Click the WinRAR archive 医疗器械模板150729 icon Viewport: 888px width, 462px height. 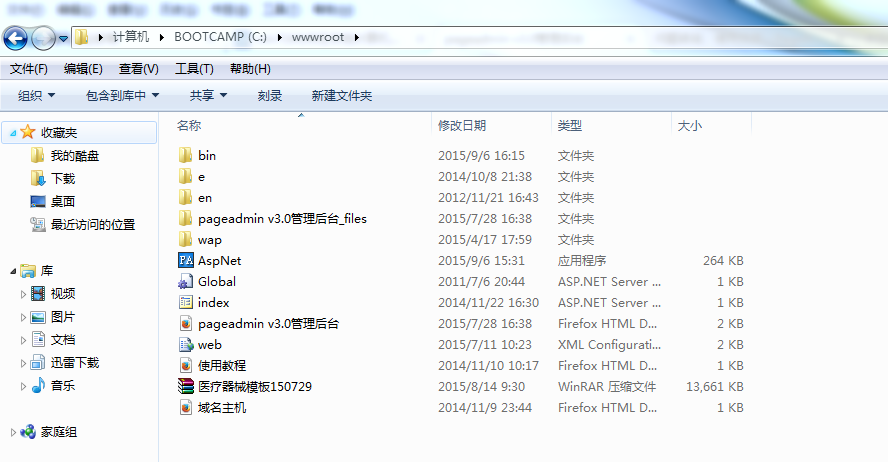[x=185, y=387]
